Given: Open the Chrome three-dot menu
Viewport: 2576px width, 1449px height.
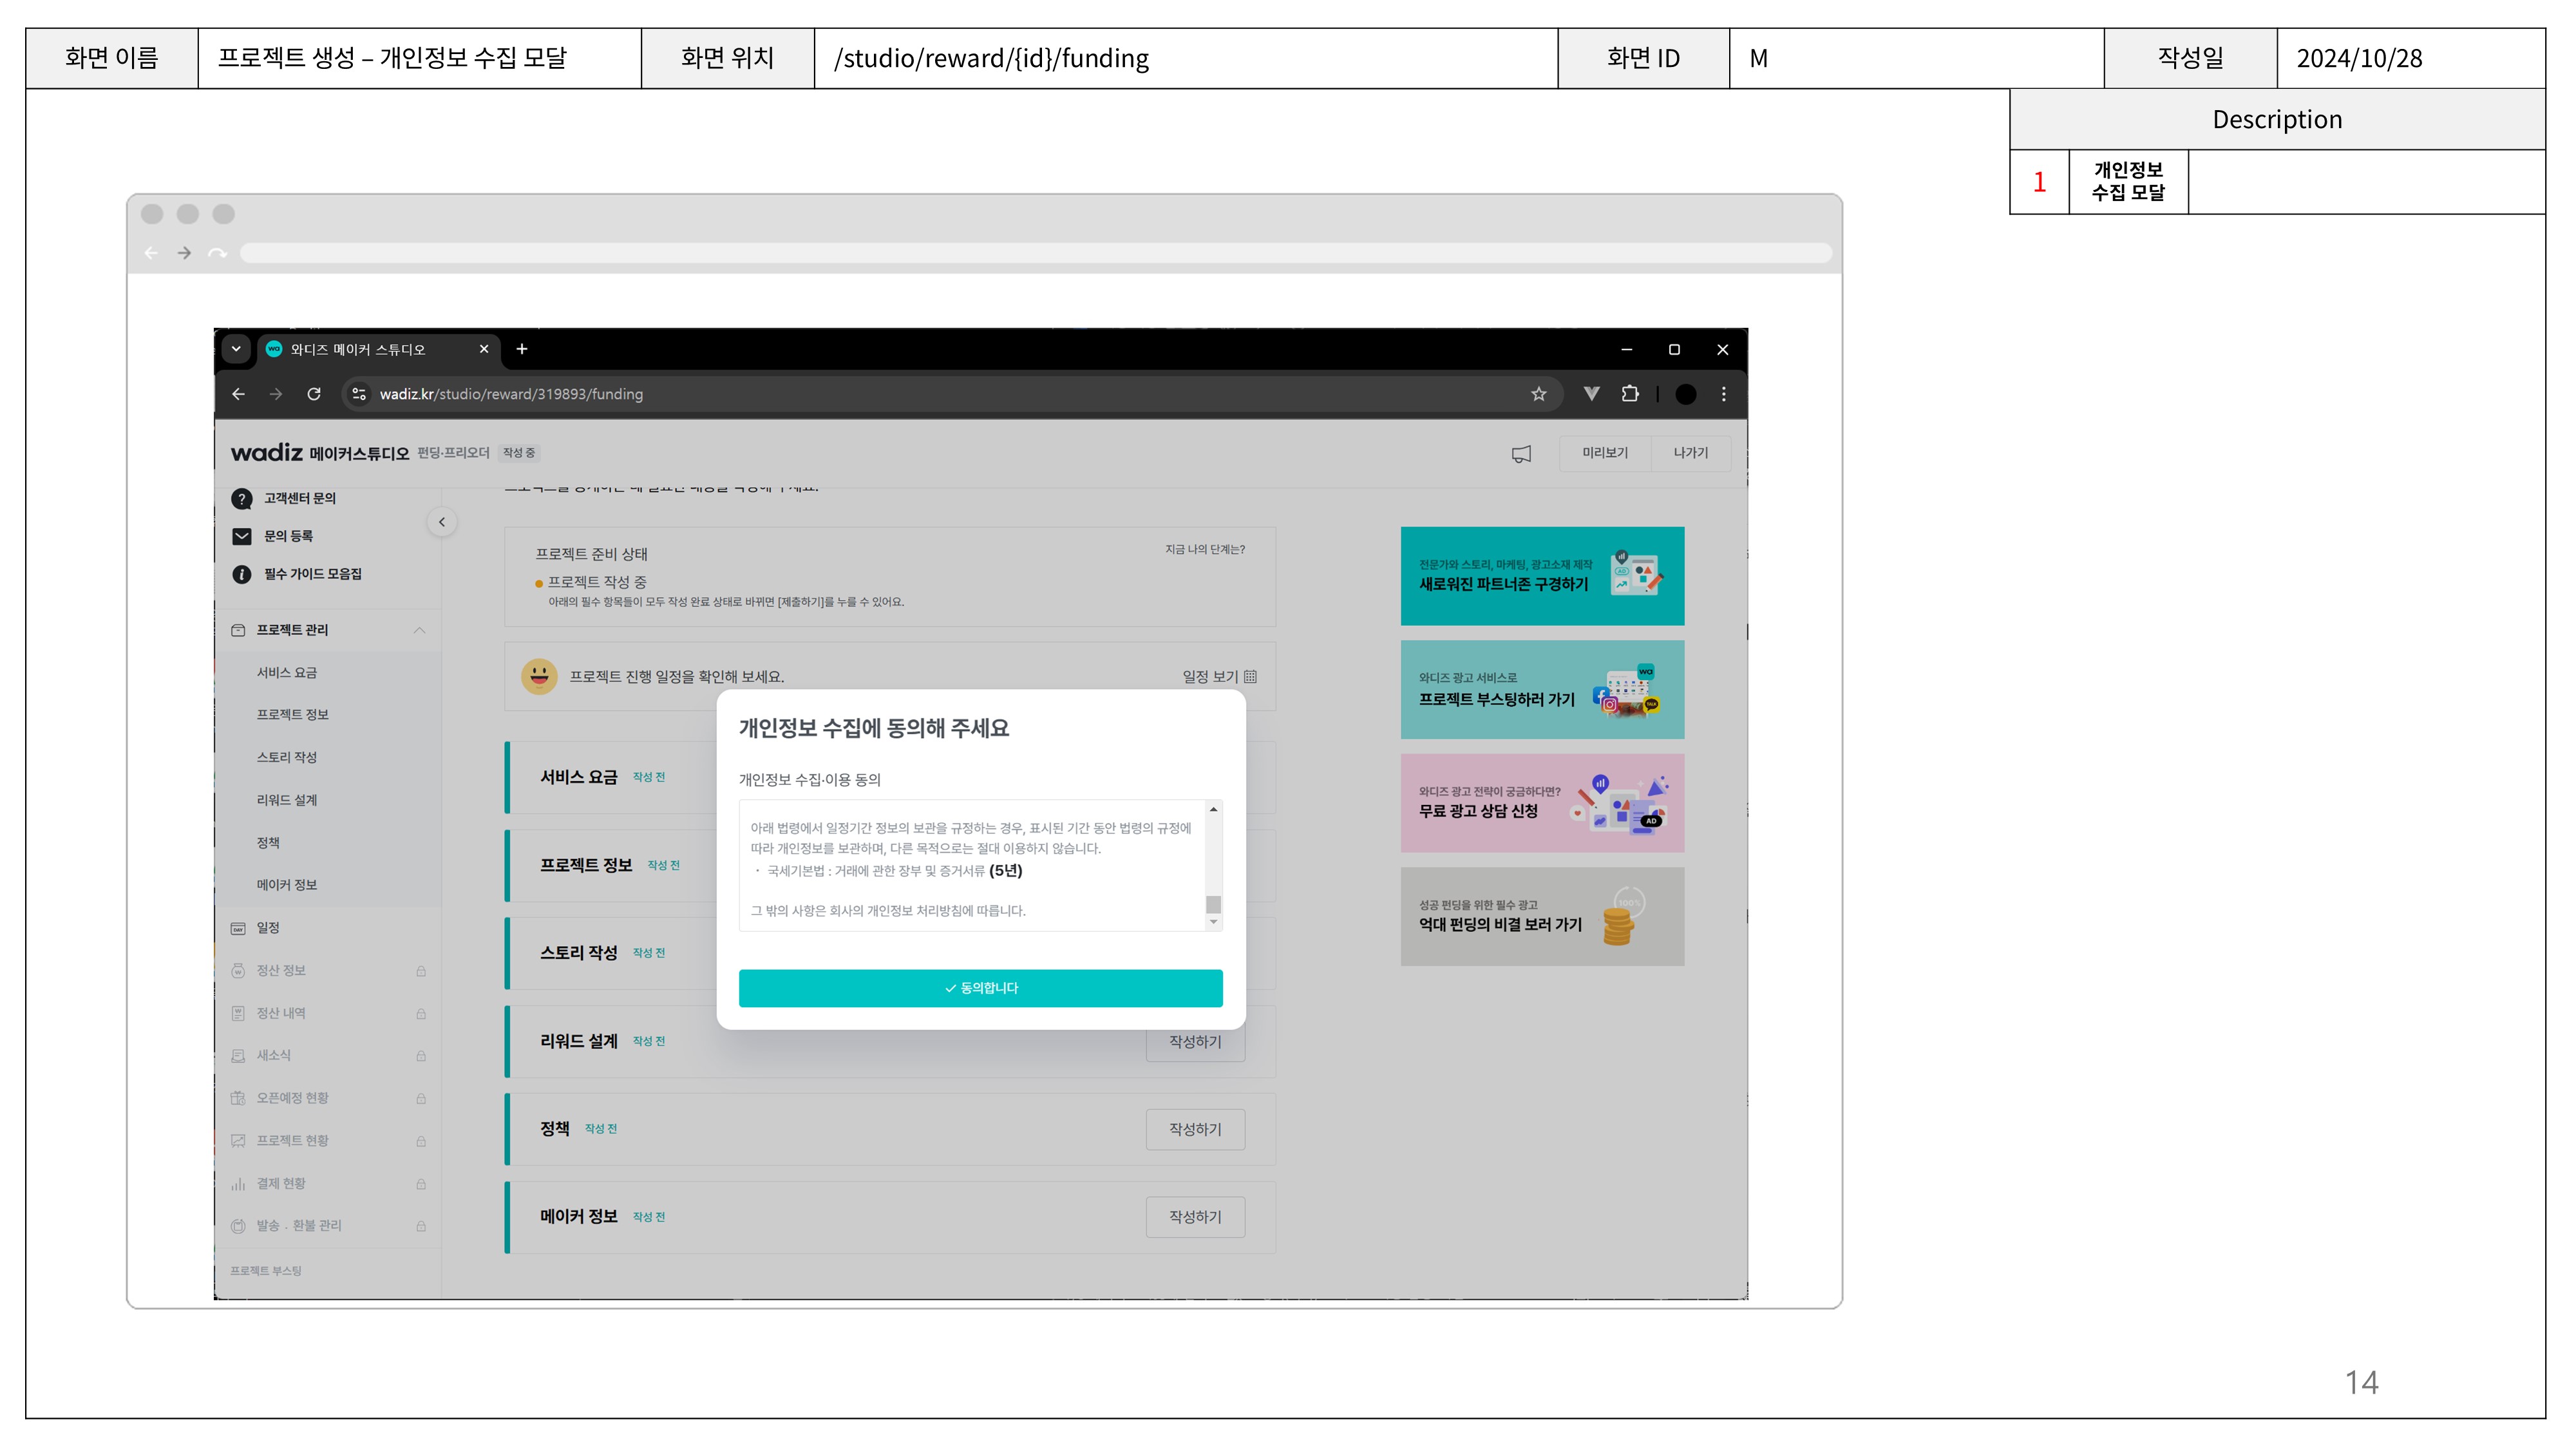Looking at the screenshot, I should pyautogui.click(x=1723, y=394).
